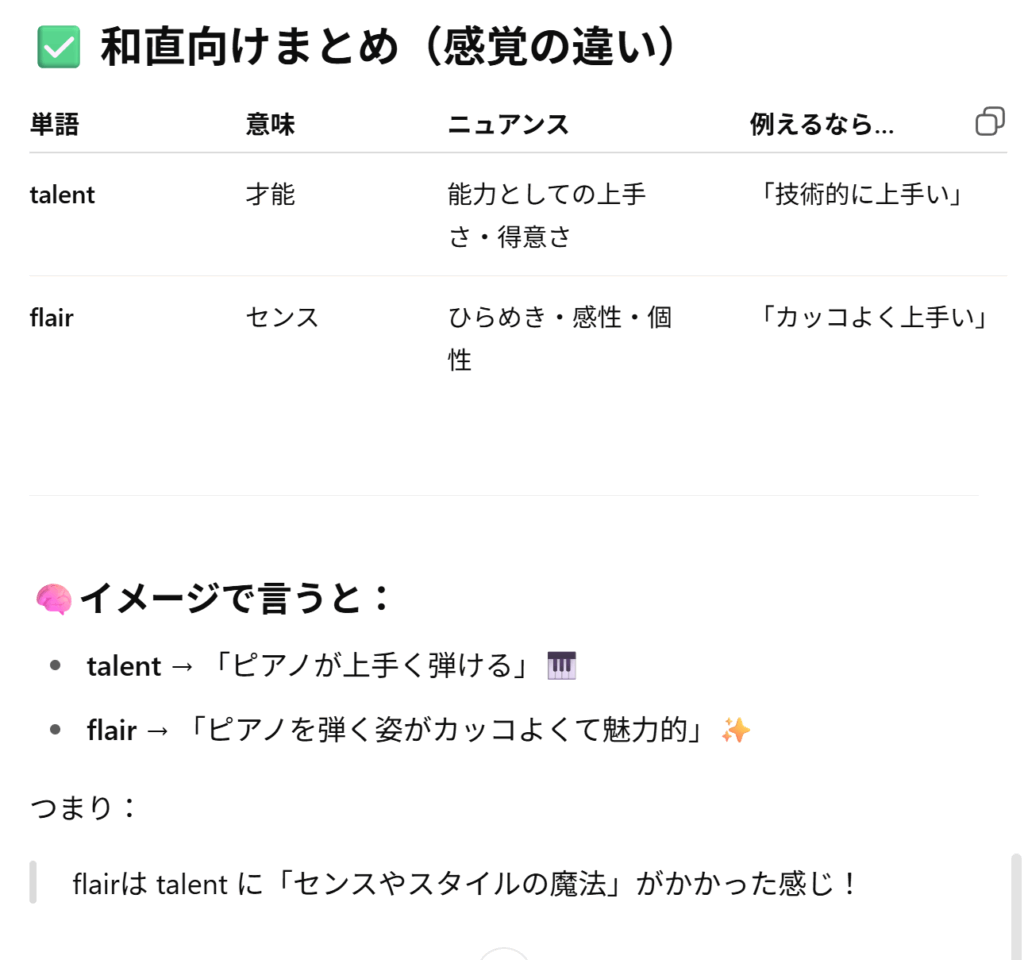Viewport: 1024px width, 960px height.
Task: Click the センス meaning cell
Action: [282, 317]
